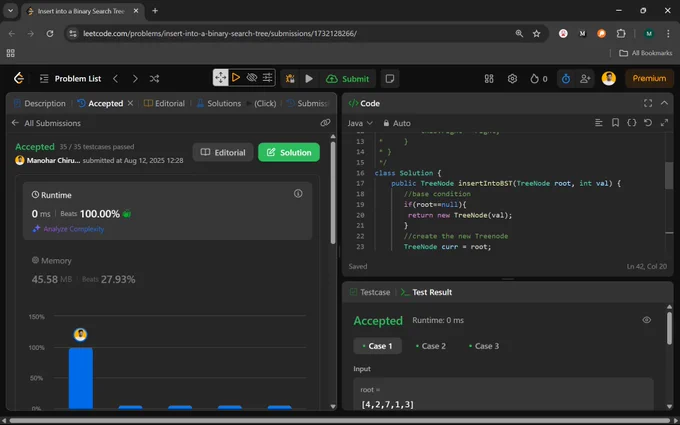Click the submissions panel vertical scrollbar
Viewport: 680px width, 425px height.
coord(333,193)
